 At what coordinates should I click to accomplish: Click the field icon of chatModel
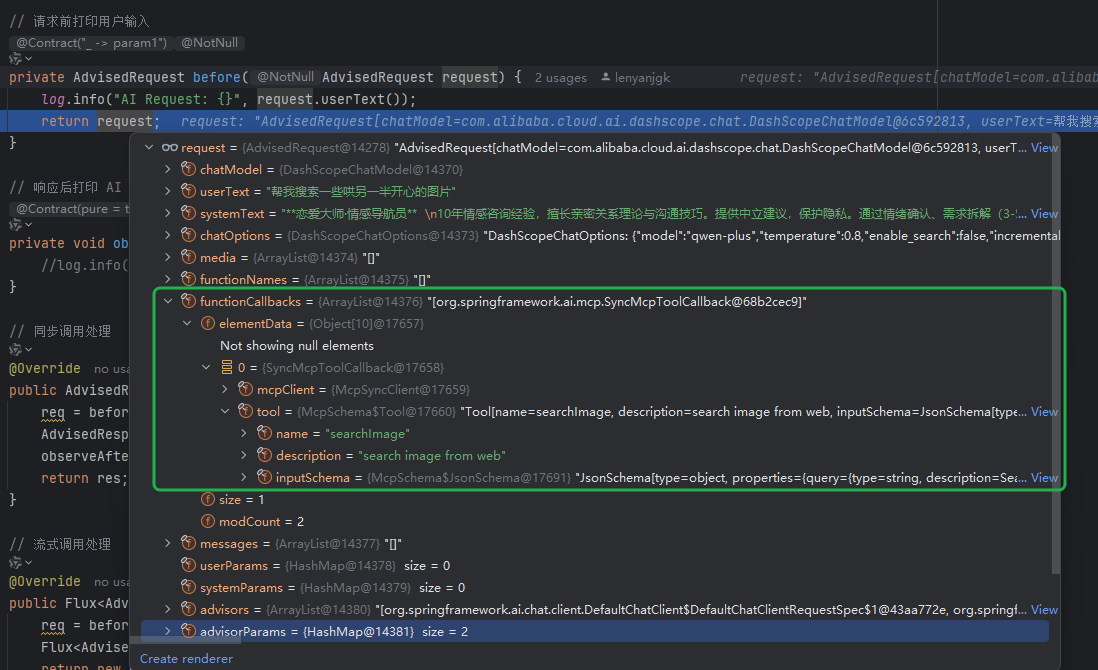[188, 169]
